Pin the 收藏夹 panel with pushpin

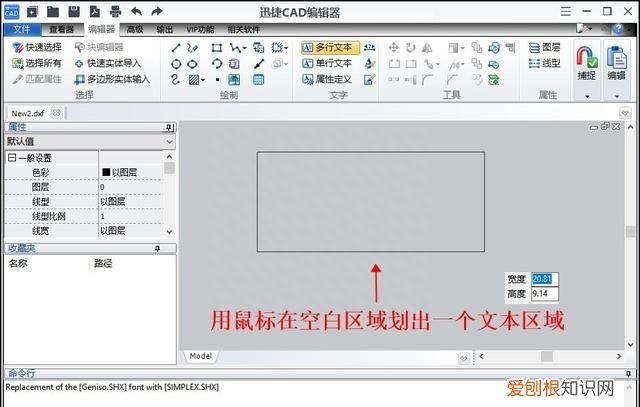(158, 249)
